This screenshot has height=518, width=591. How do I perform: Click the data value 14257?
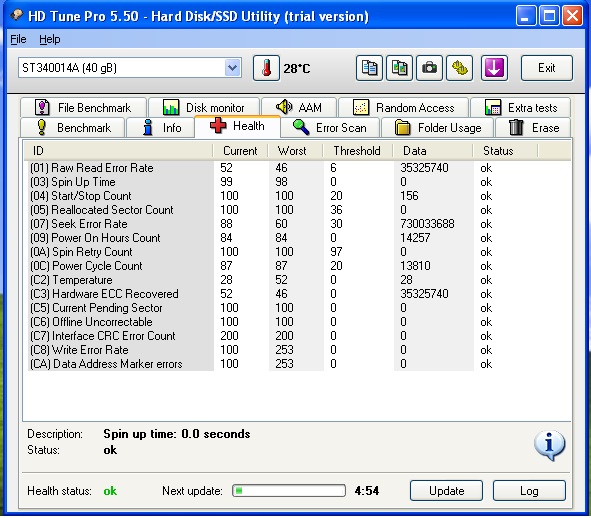pyautogui.click(x=415, y=238)
